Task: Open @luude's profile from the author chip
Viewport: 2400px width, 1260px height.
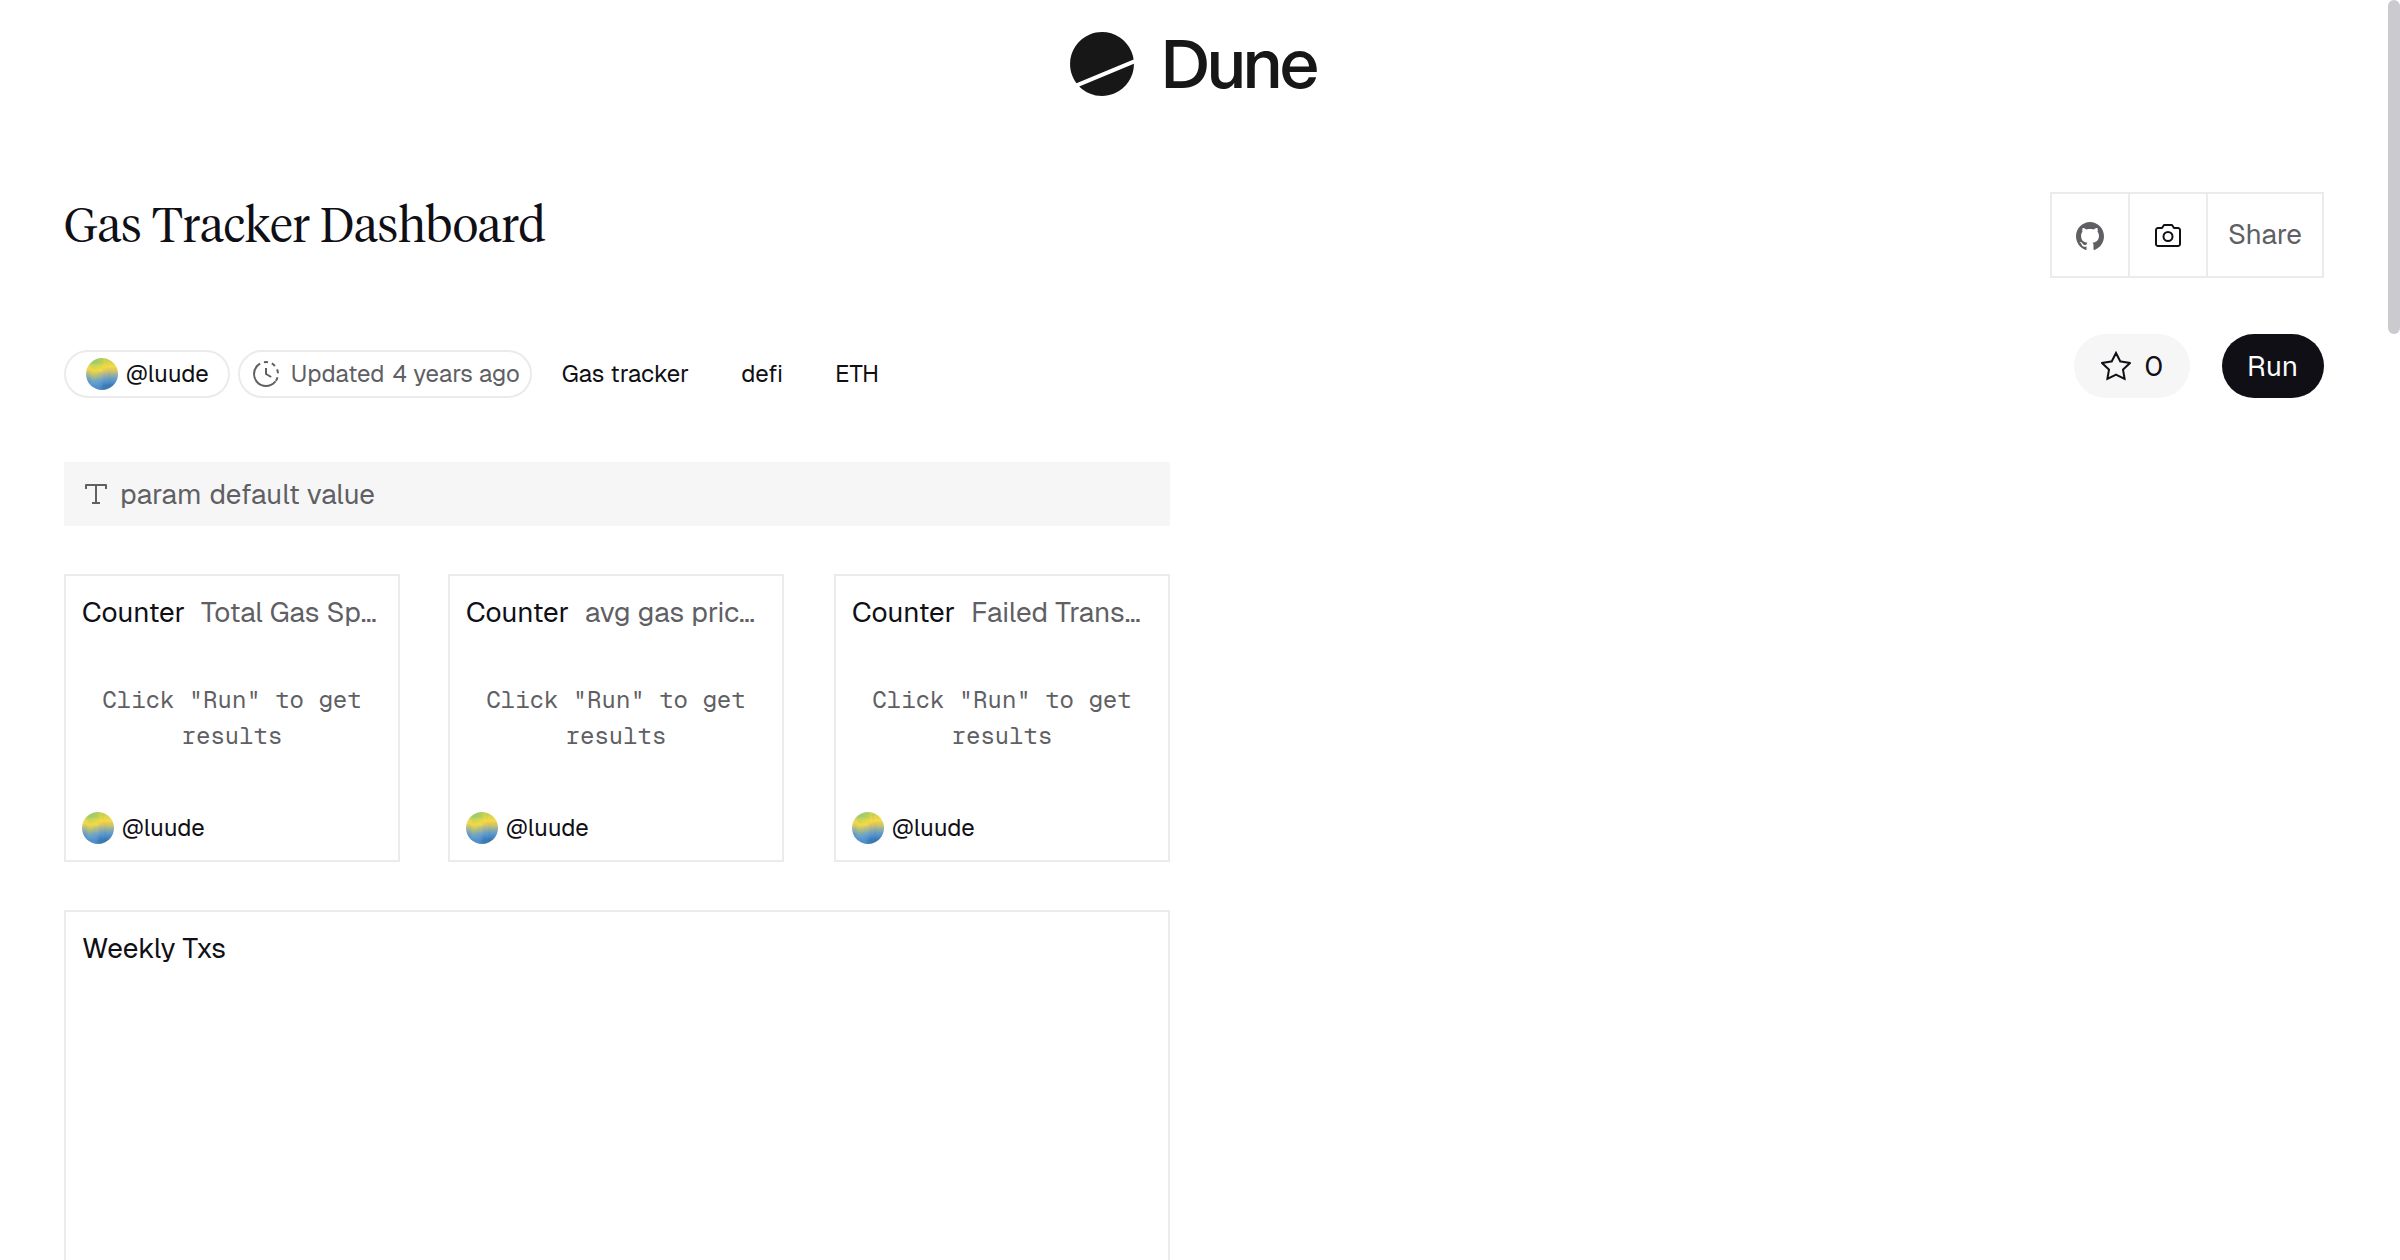Action: pyautogui.click(x=167, y=373)
